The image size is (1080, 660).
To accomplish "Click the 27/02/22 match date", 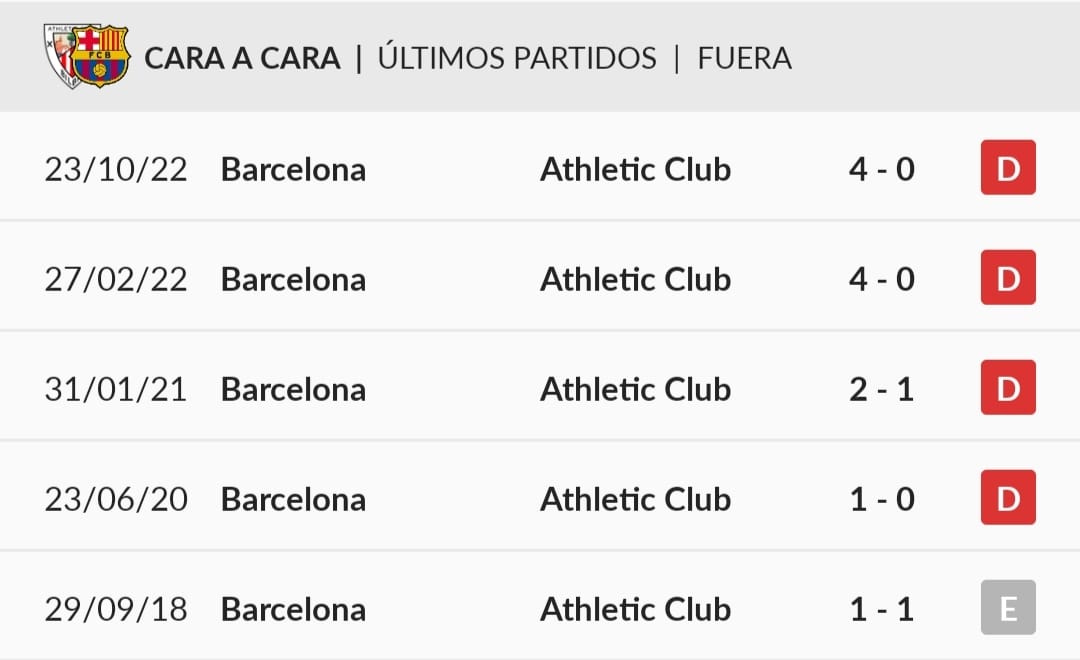I will 116,280.
